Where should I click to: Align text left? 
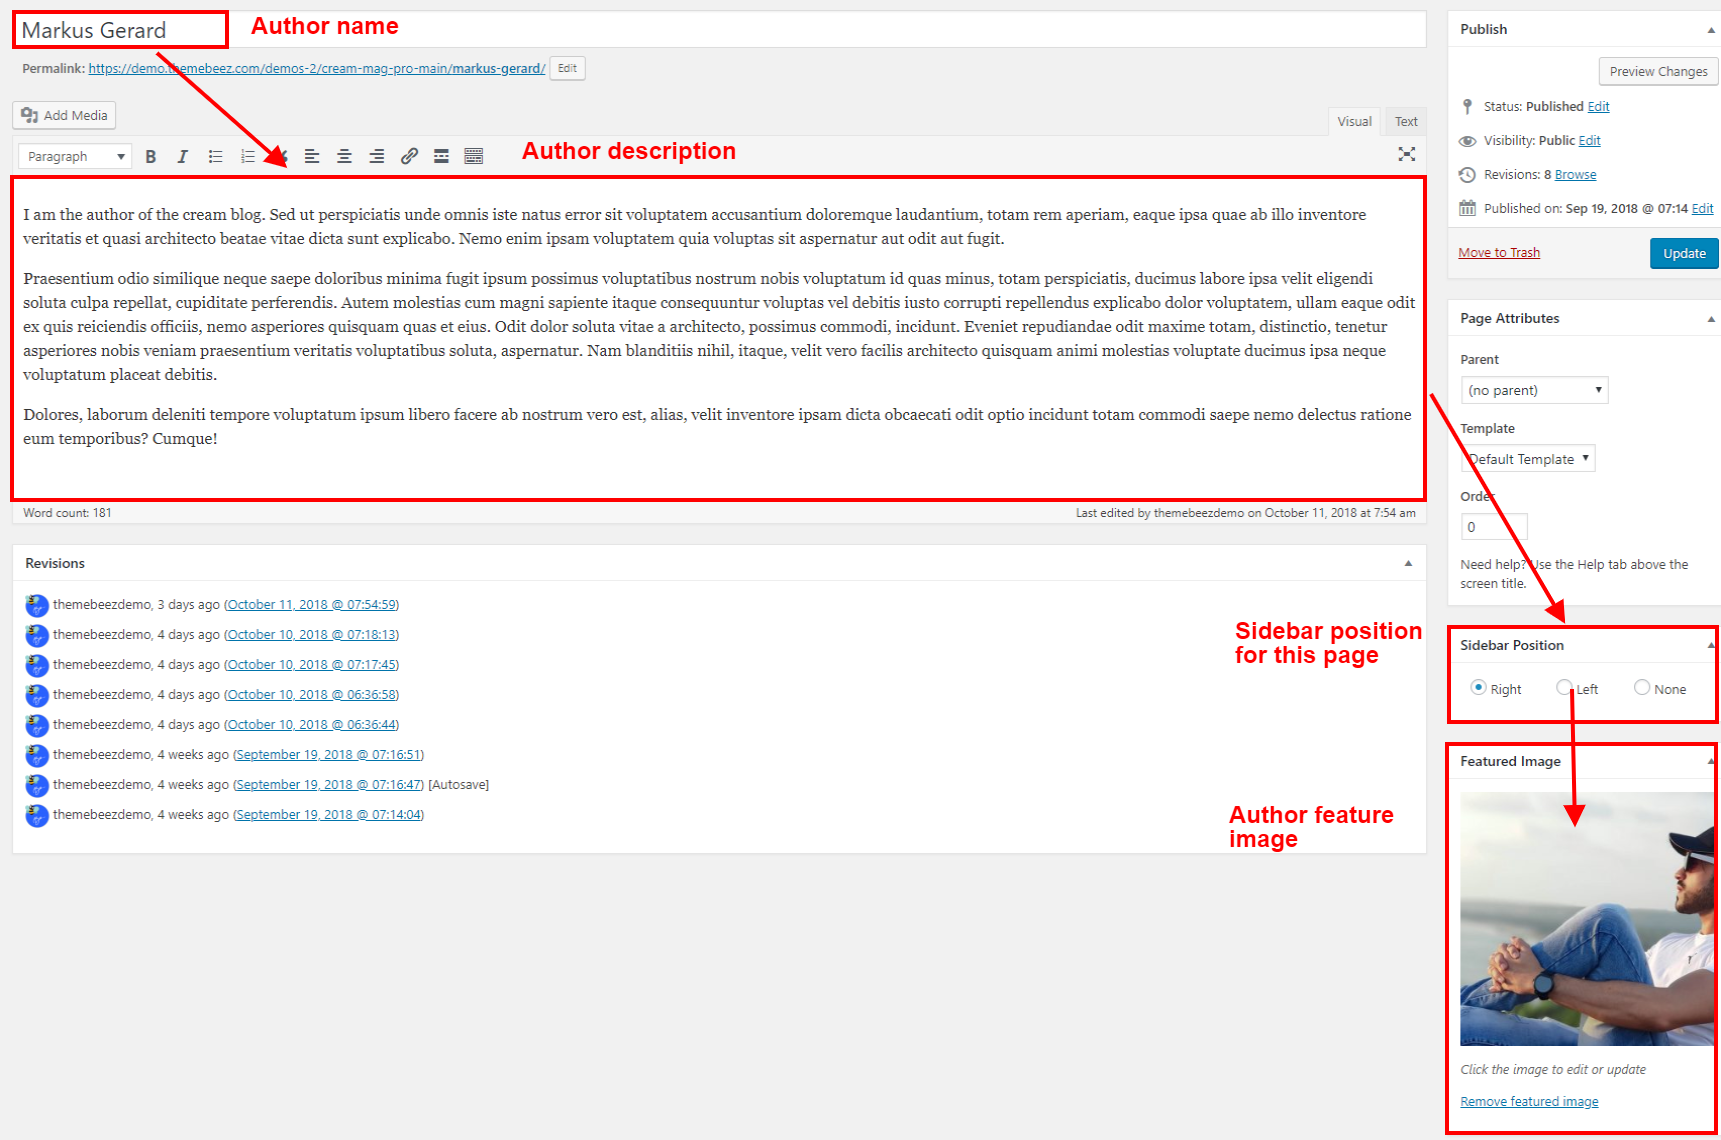[x=312, y=156]
